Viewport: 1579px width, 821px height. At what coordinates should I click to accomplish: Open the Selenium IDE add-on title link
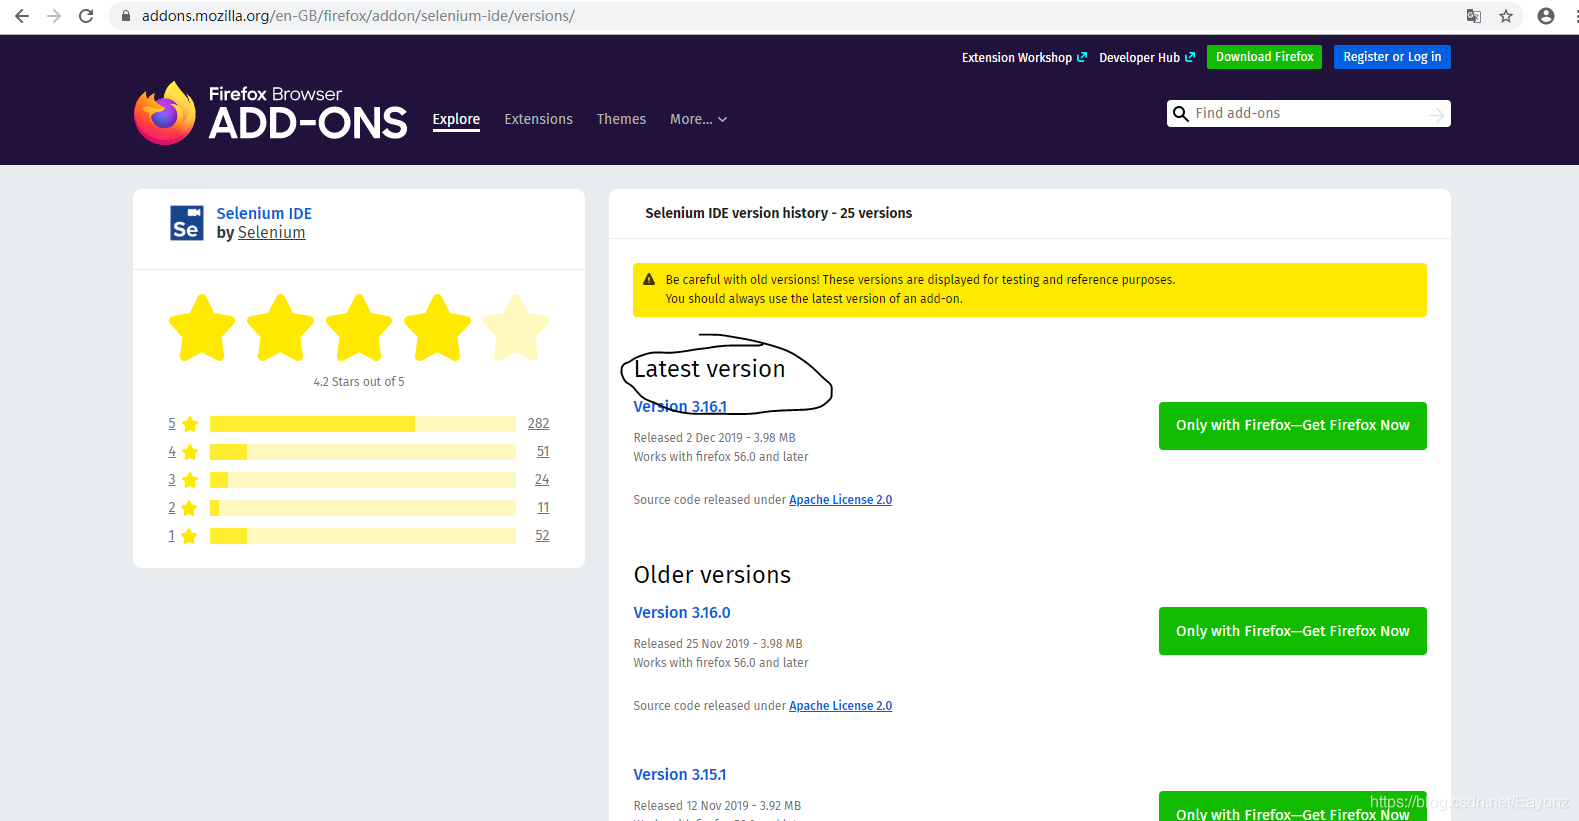tap(264, 213)
